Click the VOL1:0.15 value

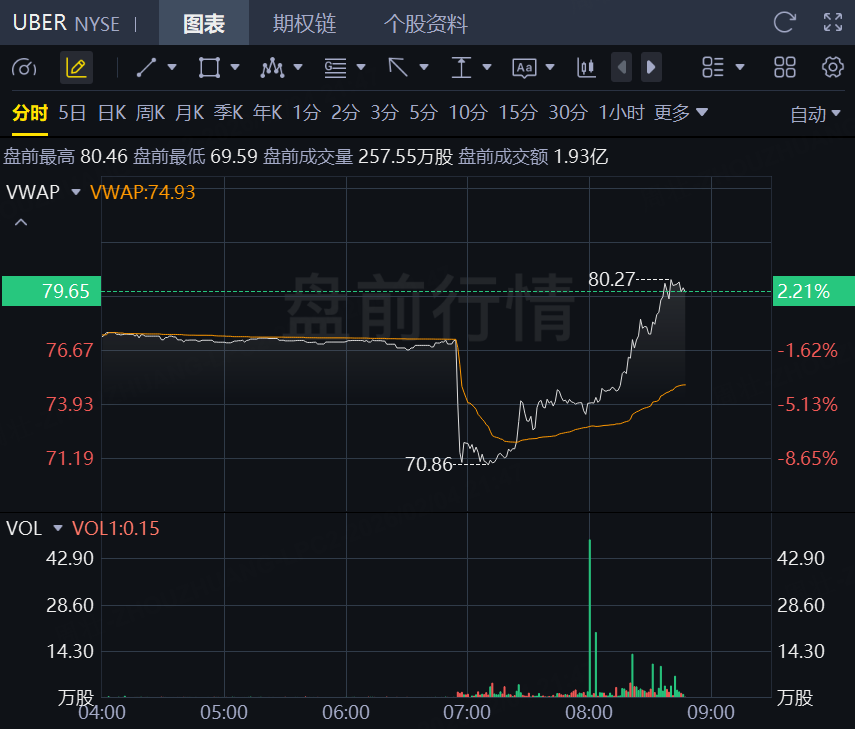116,528
